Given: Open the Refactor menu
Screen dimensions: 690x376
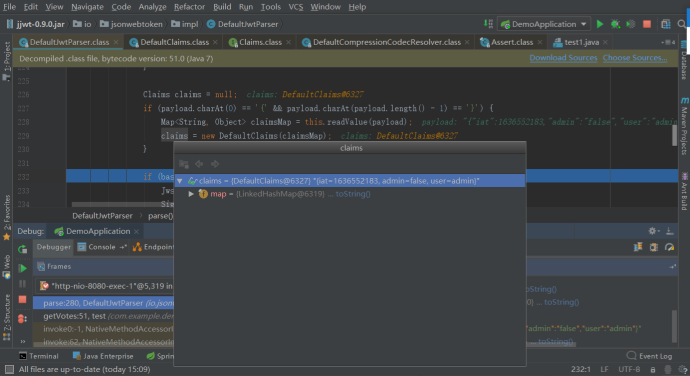Looking at the screenshot, I should [189, 7].
